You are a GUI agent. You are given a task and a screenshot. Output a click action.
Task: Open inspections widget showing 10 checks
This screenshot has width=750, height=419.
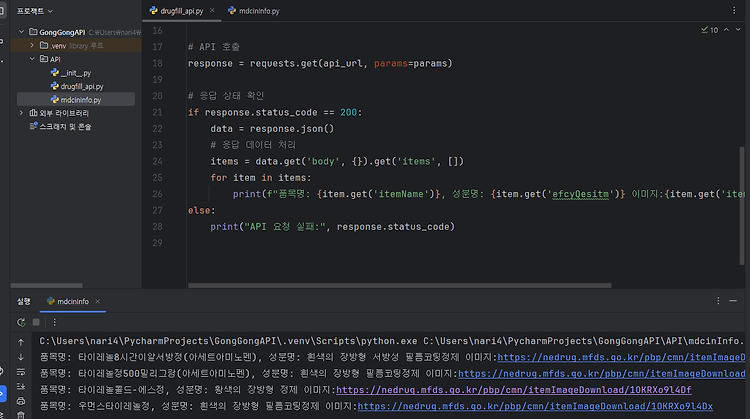tap(709, 30)
